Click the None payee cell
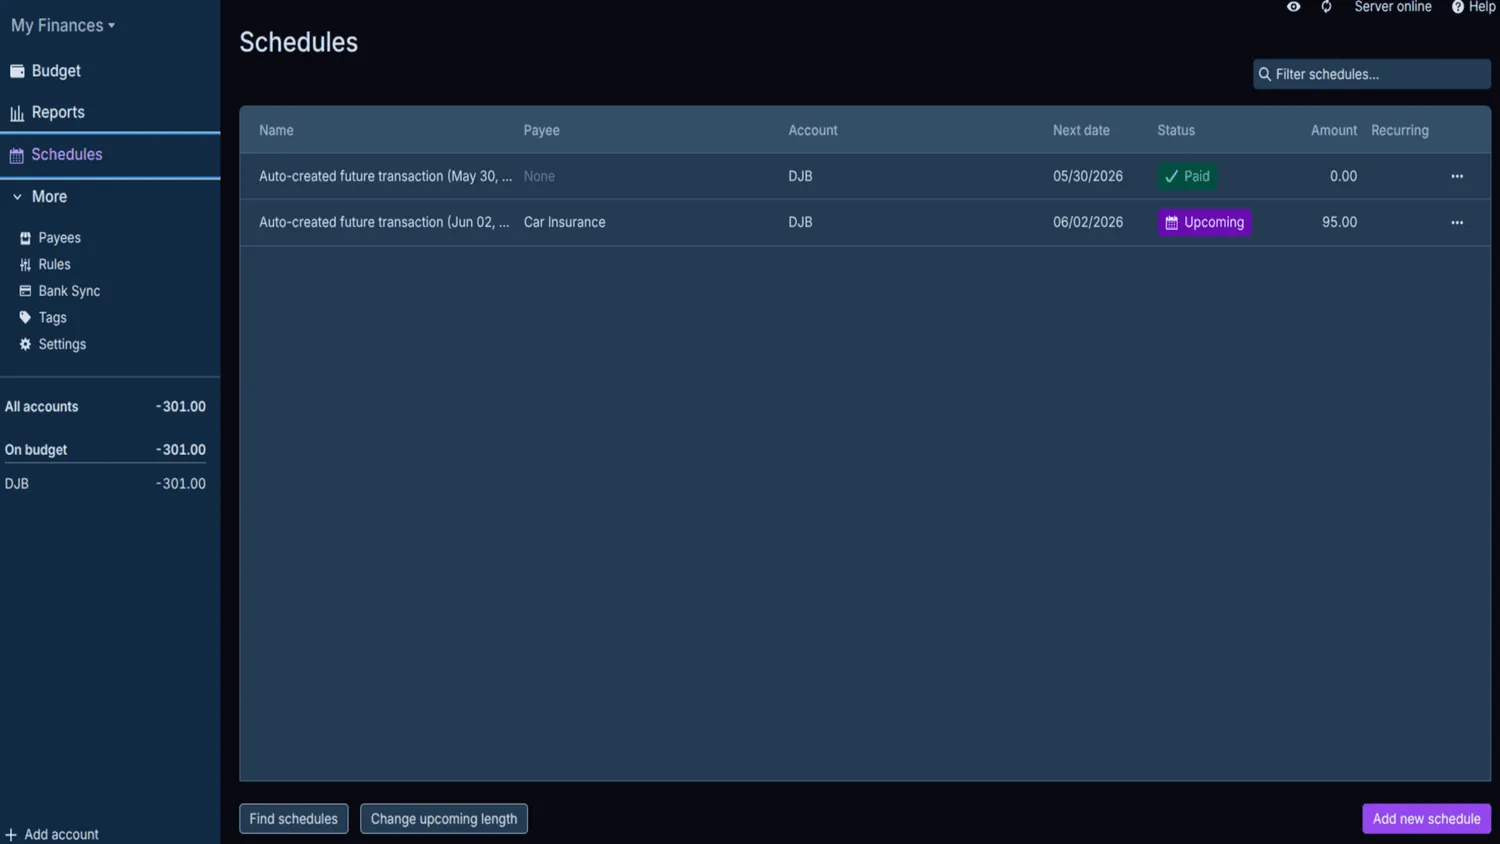The image size is (1500, 844). coord(539,176)
